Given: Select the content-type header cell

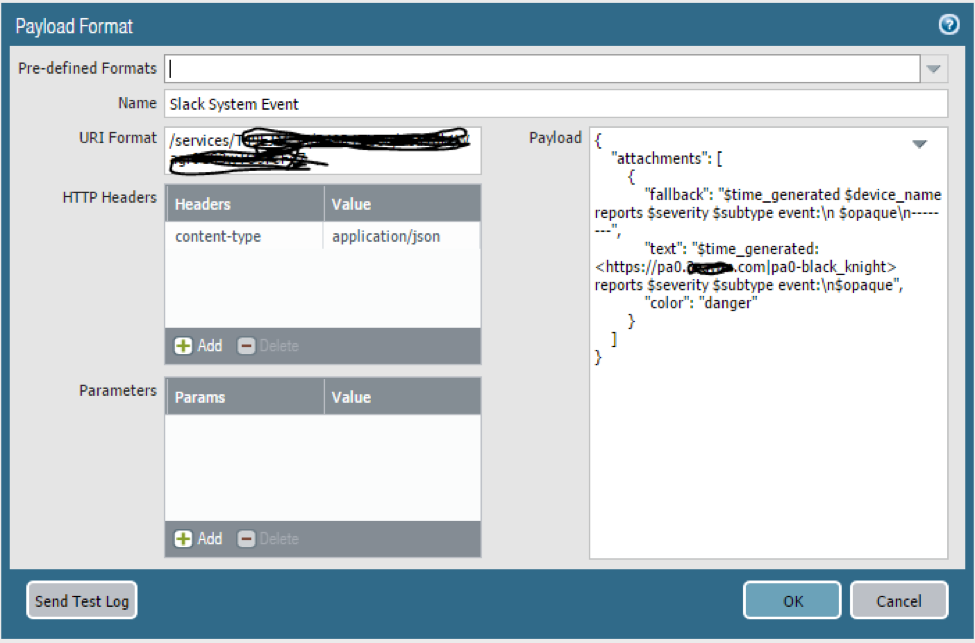Looking at the screenshot, I should (244, 236).
